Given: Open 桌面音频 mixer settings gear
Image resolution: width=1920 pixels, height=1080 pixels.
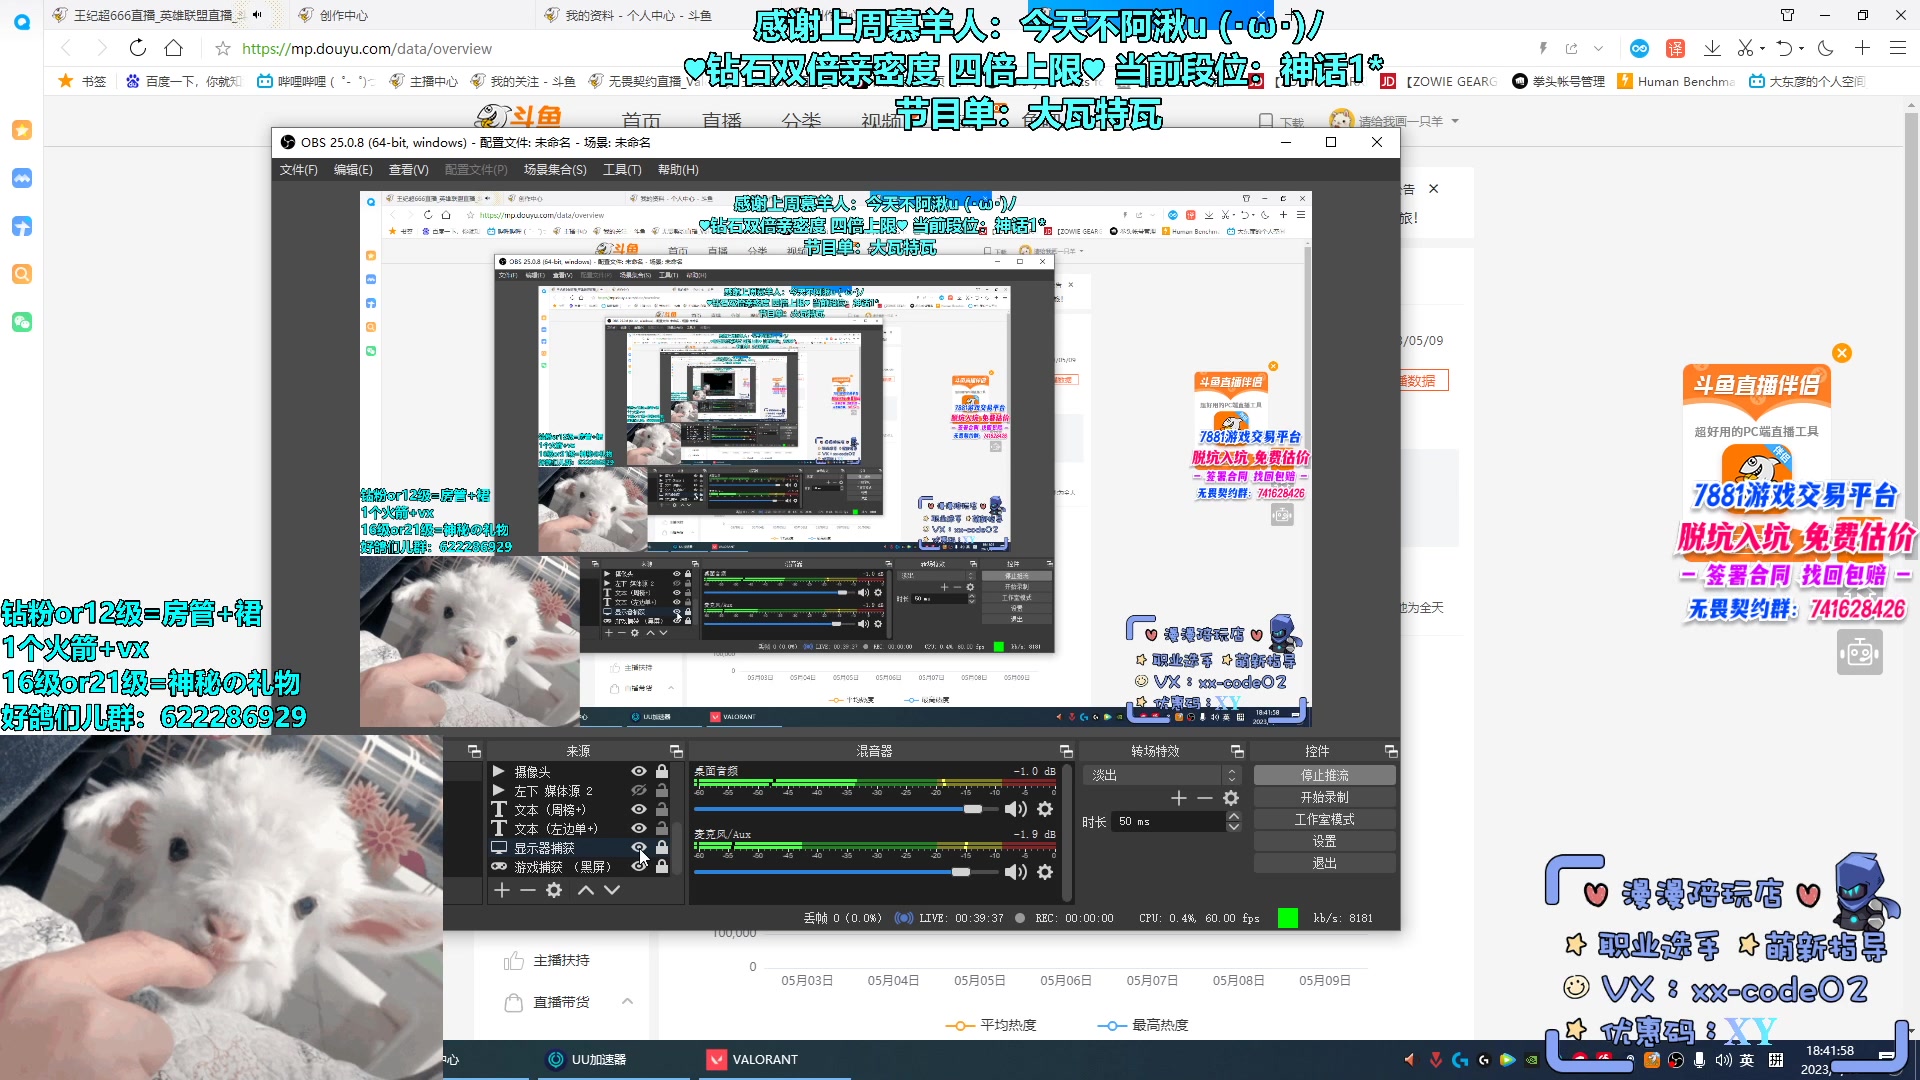Looking at the screenshot, I should click(1045, 809).
